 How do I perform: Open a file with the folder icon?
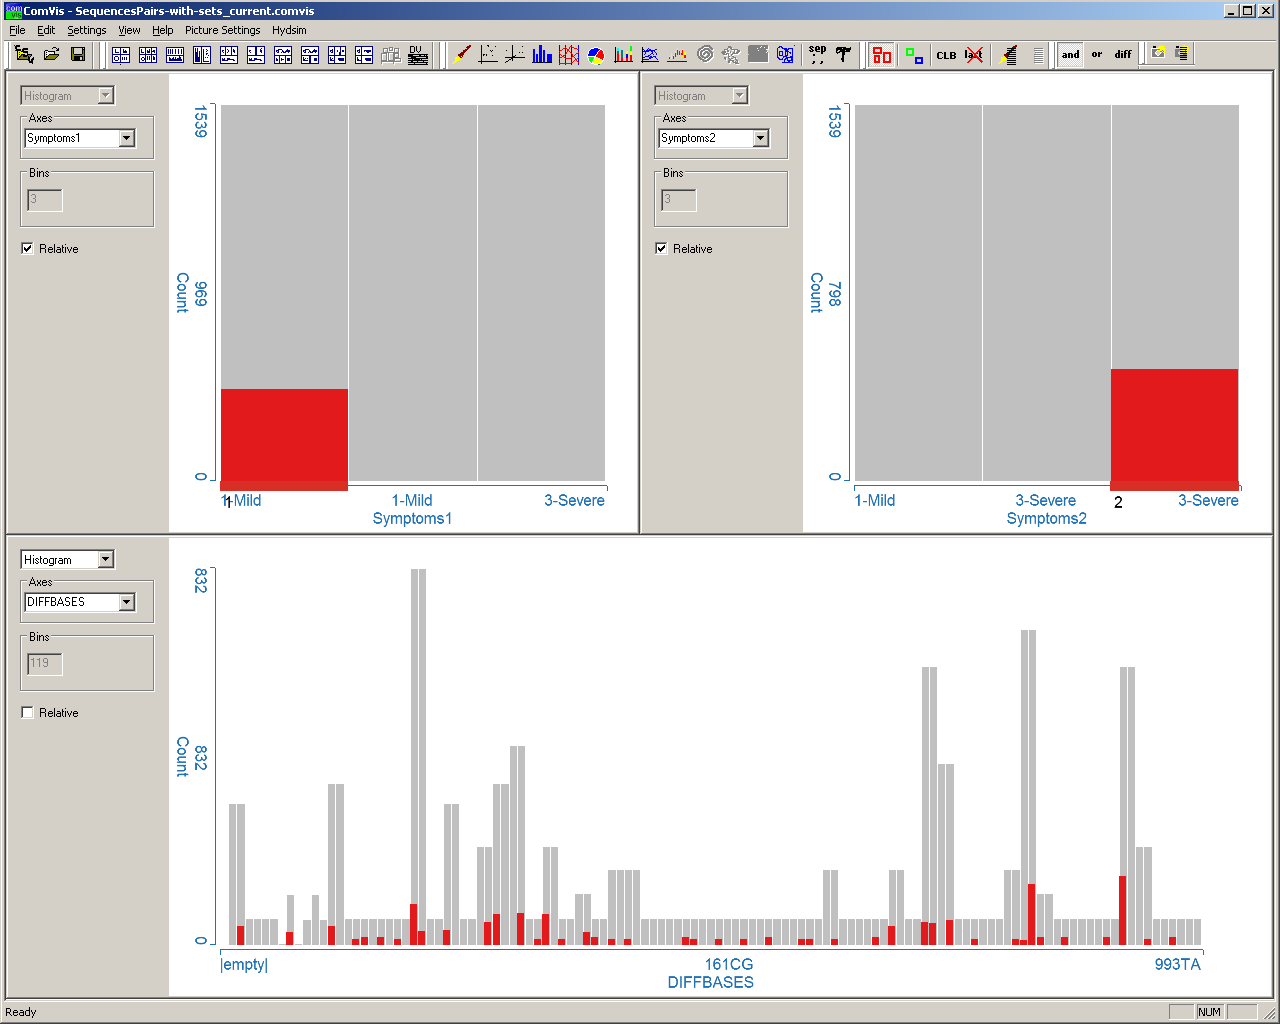tap(51, 54)
